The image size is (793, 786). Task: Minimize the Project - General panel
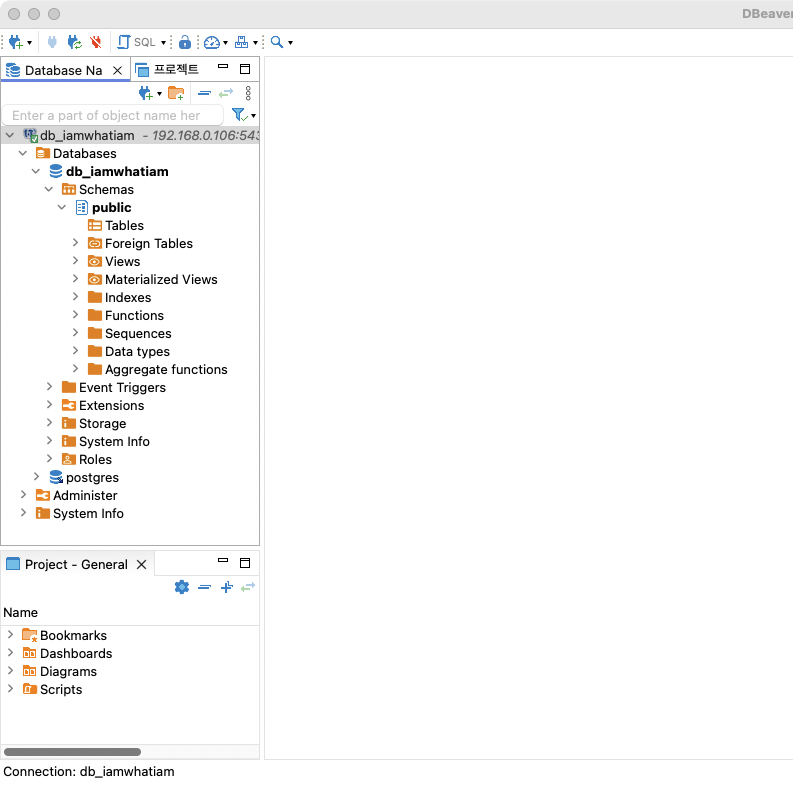223,560
